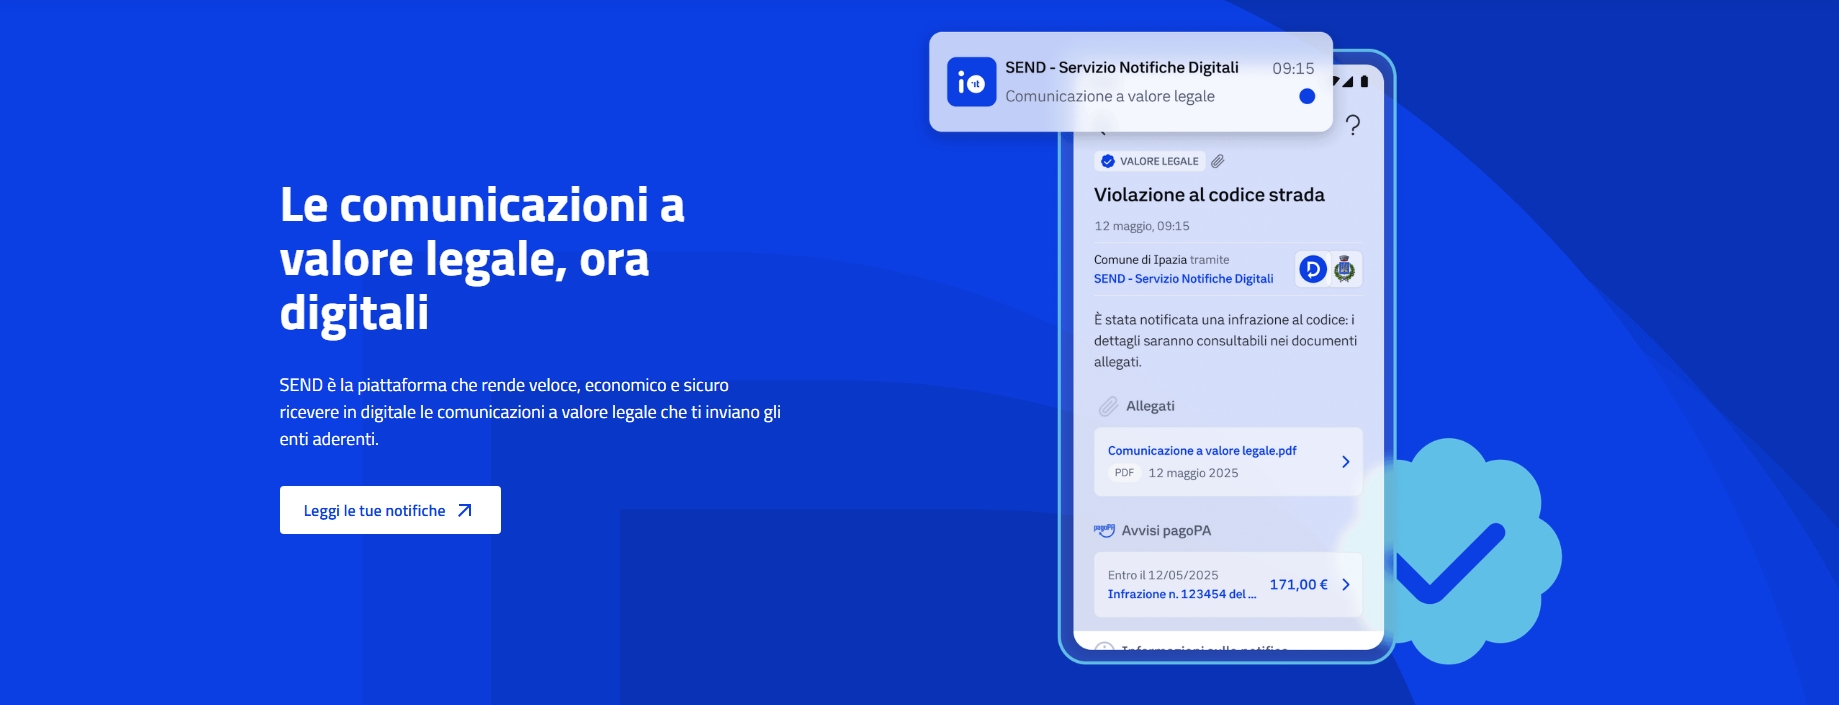Screen dimensions: 1839x705
Task: Click the SEND notification banner title
Action: click(1122, 67)
